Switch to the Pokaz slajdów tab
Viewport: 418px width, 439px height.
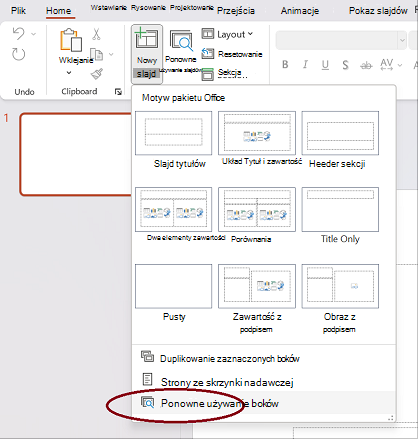pyautogui.click(x=378, y=11)
